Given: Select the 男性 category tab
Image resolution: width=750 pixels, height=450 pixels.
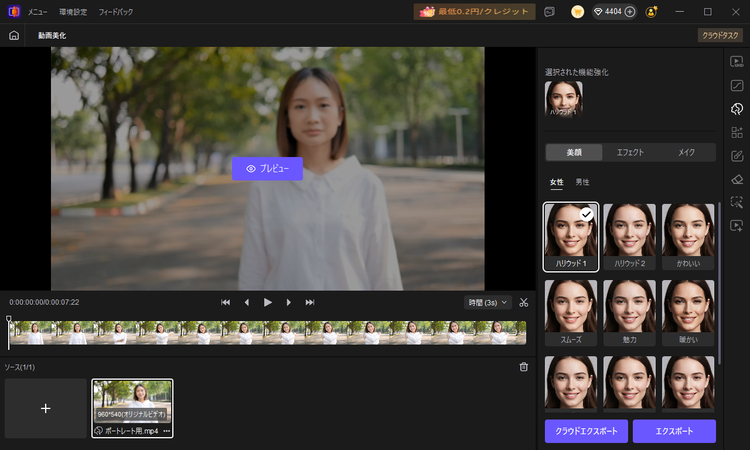Looking at the screenshot, I should pyautogui.click(x=582, y=182).
